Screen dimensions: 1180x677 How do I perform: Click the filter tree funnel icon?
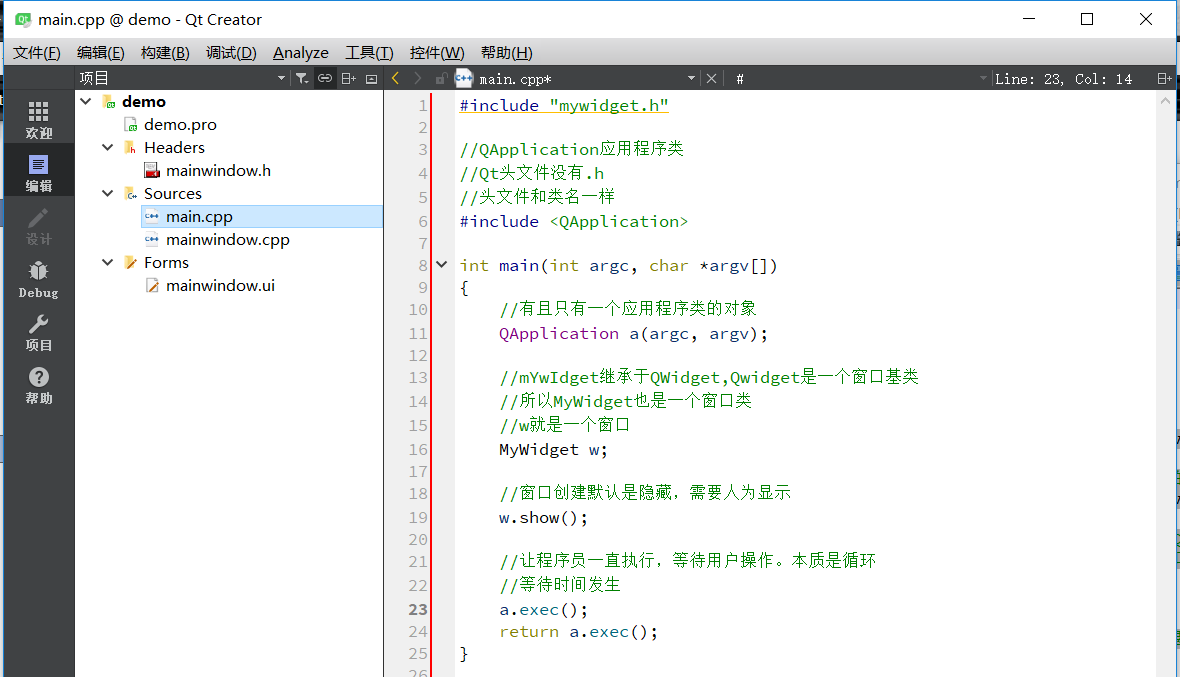pos(302,78)
